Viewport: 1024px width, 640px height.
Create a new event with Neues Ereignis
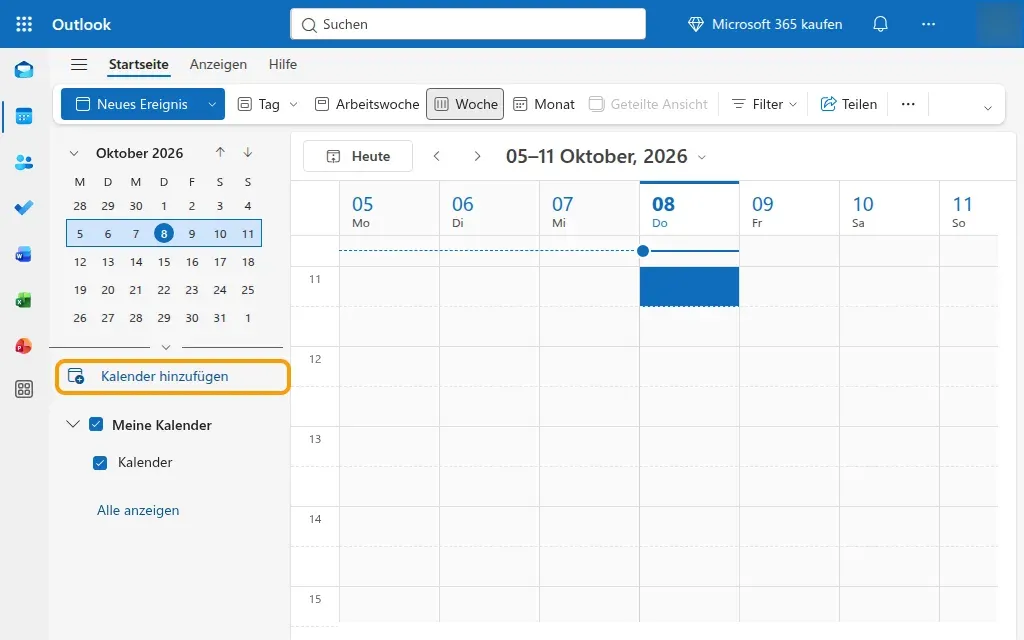132,104
